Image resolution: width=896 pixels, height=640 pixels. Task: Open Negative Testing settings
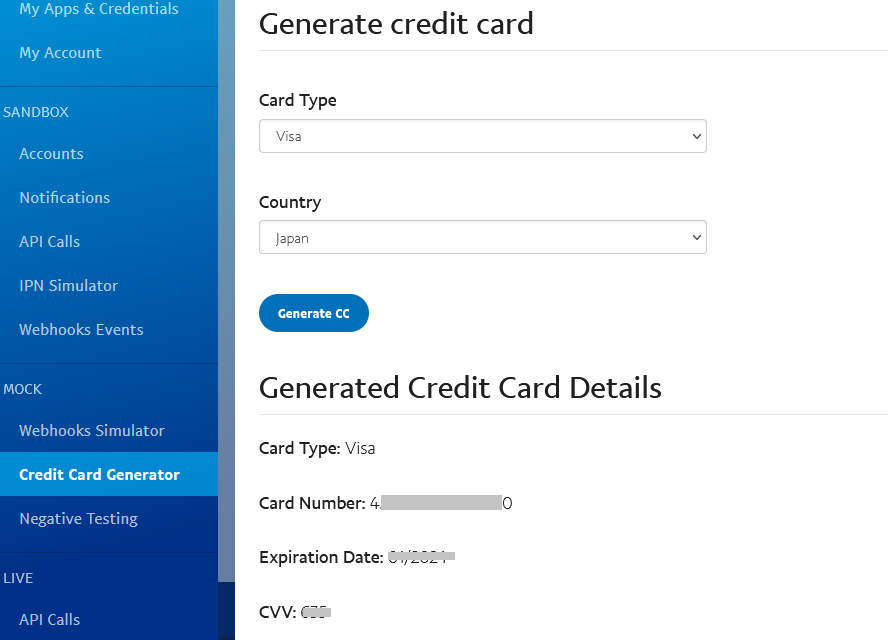point(78,518)
